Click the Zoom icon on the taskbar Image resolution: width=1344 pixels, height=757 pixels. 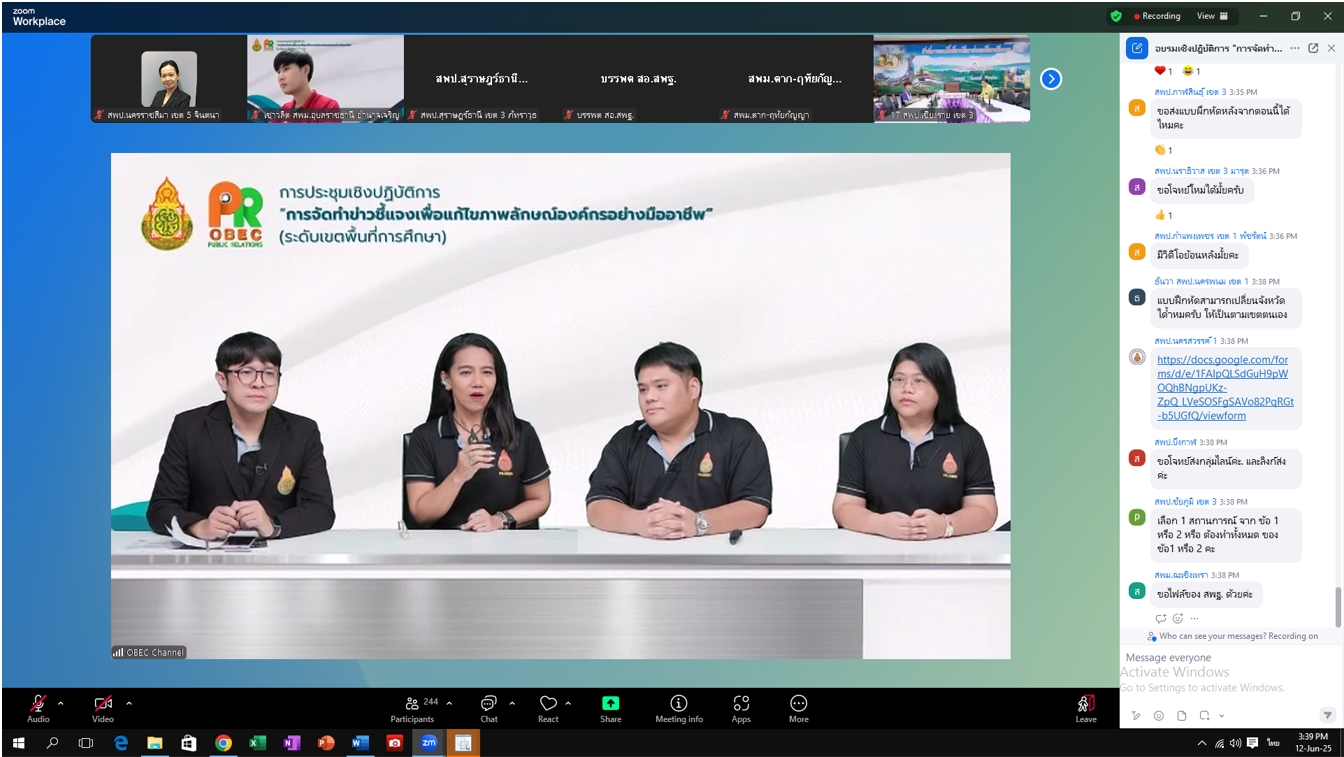click(x=429, y=743)
